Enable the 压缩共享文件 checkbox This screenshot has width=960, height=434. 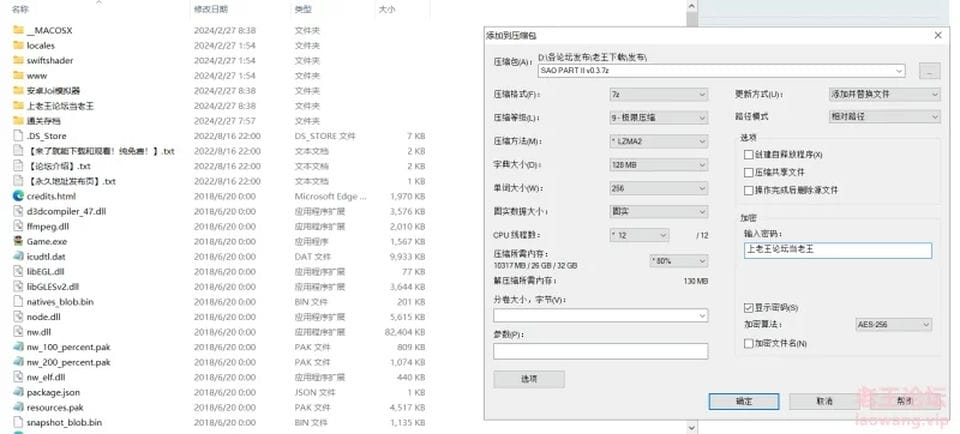(x=748, y=173)
